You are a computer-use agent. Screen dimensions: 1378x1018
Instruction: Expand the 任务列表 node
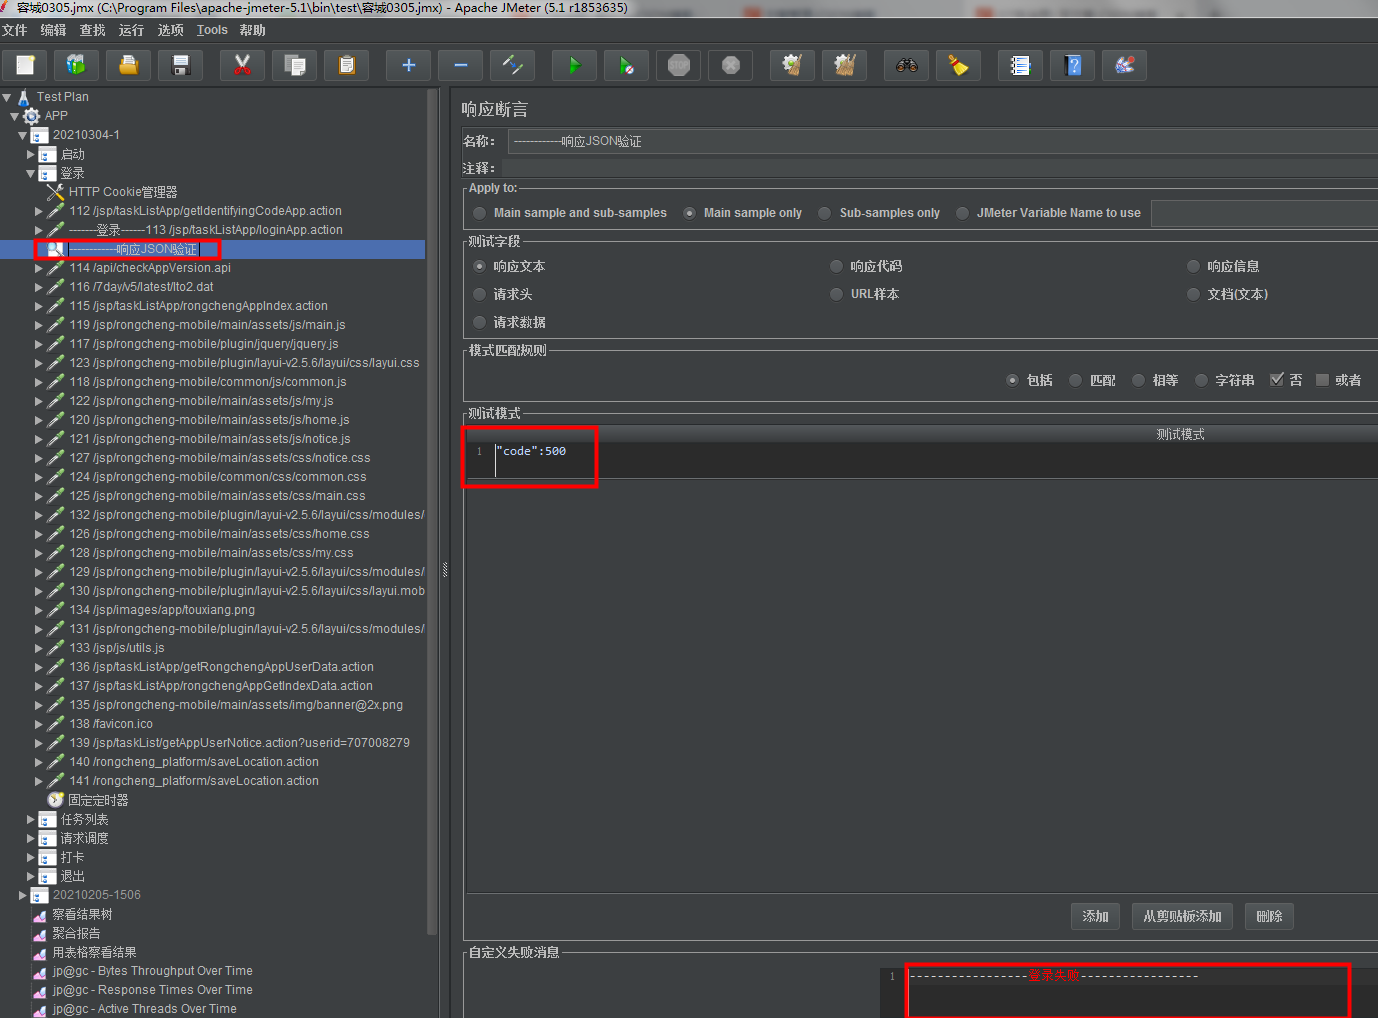pyautogui.click(x=30, y=819)
